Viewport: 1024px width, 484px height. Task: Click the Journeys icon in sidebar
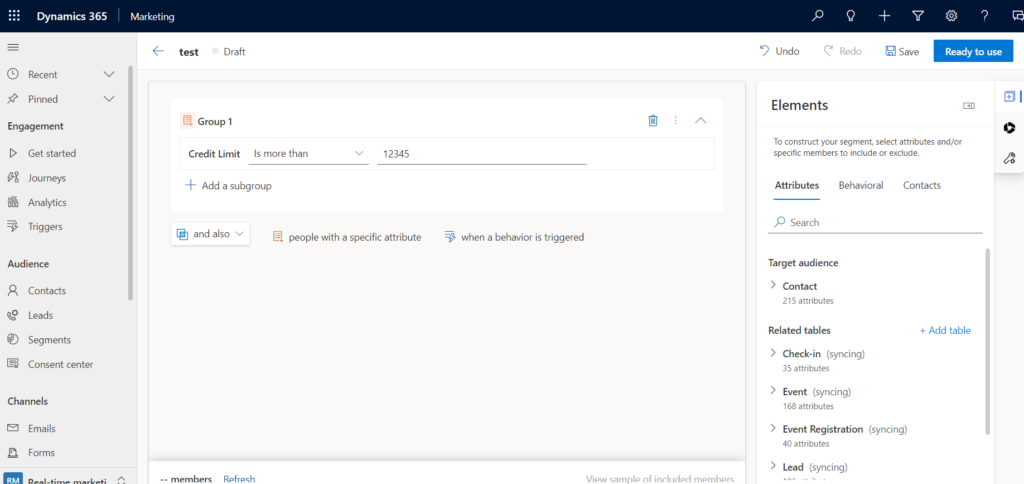click(13, 178)
